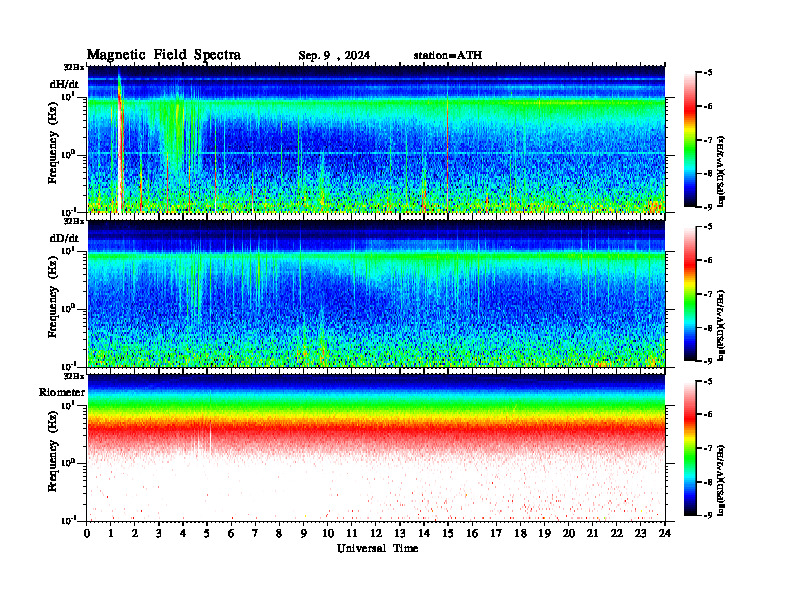Click the "dD/dt" panel label

point(64,238)
